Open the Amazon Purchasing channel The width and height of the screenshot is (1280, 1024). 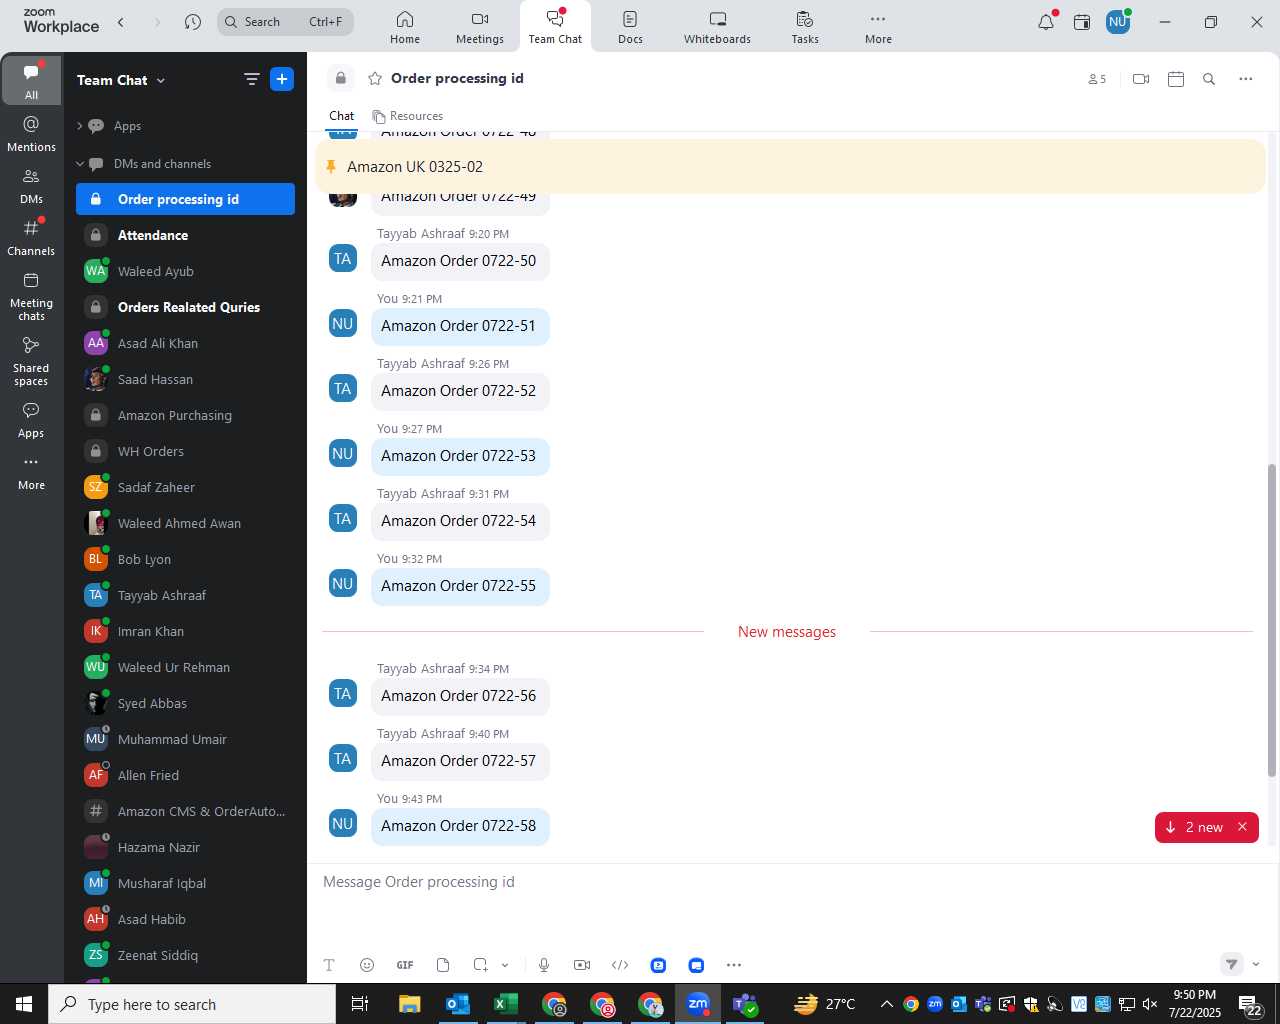tap(185, 415)
